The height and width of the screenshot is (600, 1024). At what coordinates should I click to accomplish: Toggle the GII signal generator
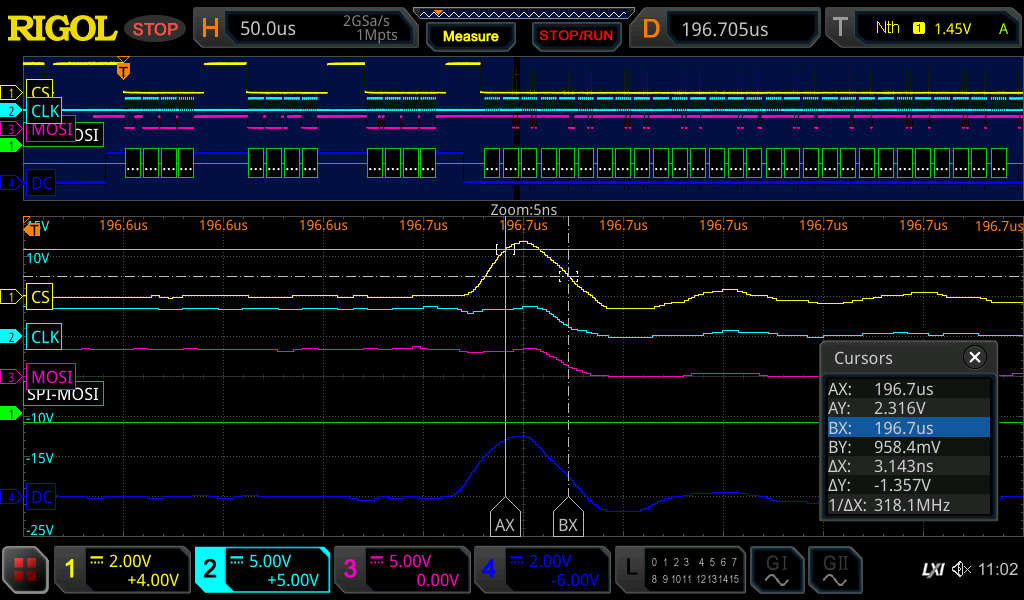pyautogui.click(x=835, y=569)
